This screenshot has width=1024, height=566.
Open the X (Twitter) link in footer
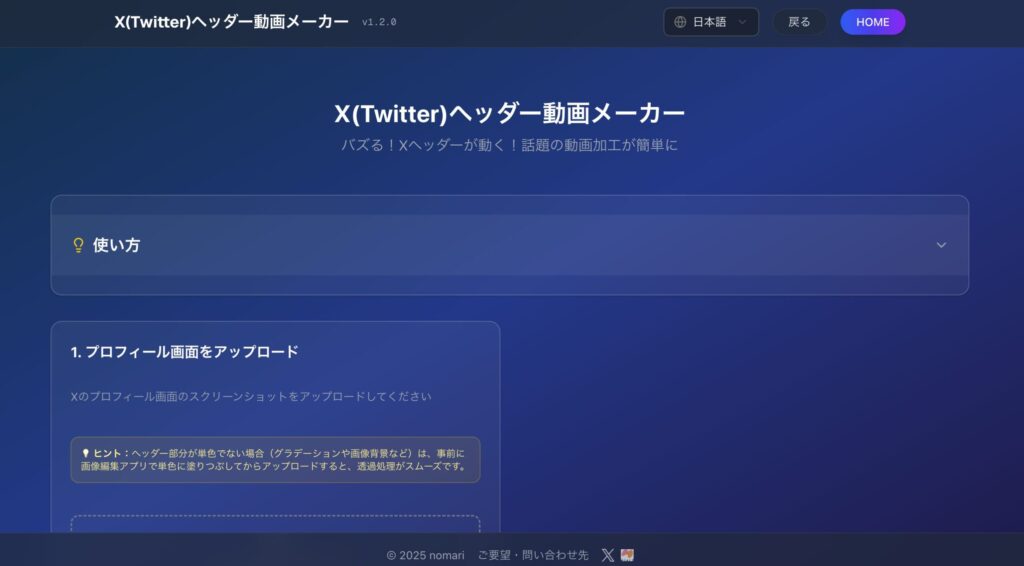point(608,555)
